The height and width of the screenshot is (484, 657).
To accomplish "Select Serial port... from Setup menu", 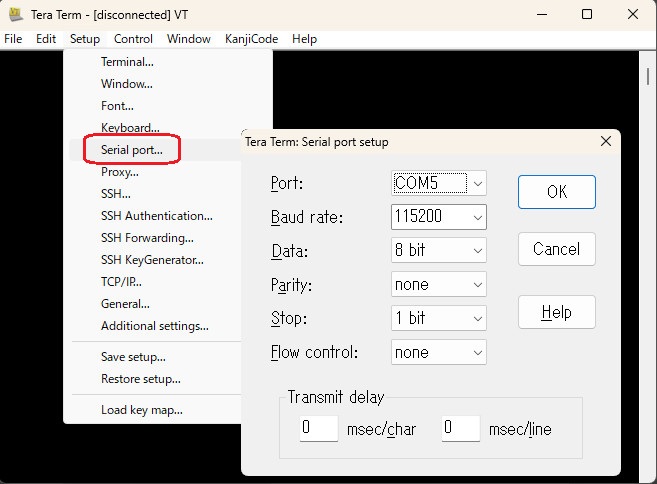I will tap(131, 150).
